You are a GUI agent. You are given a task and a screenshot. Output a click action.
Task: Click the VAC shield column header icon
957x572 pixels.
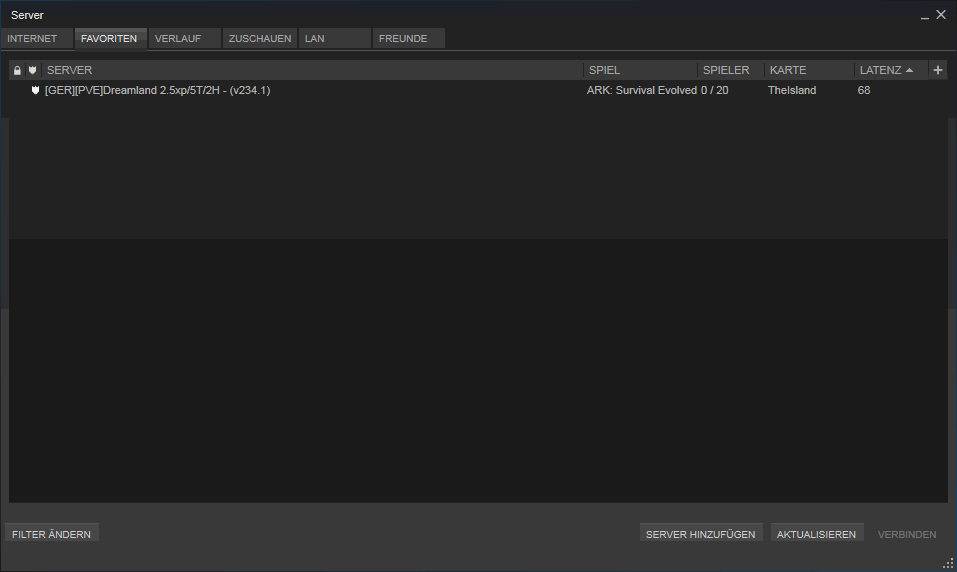point(33,70)
